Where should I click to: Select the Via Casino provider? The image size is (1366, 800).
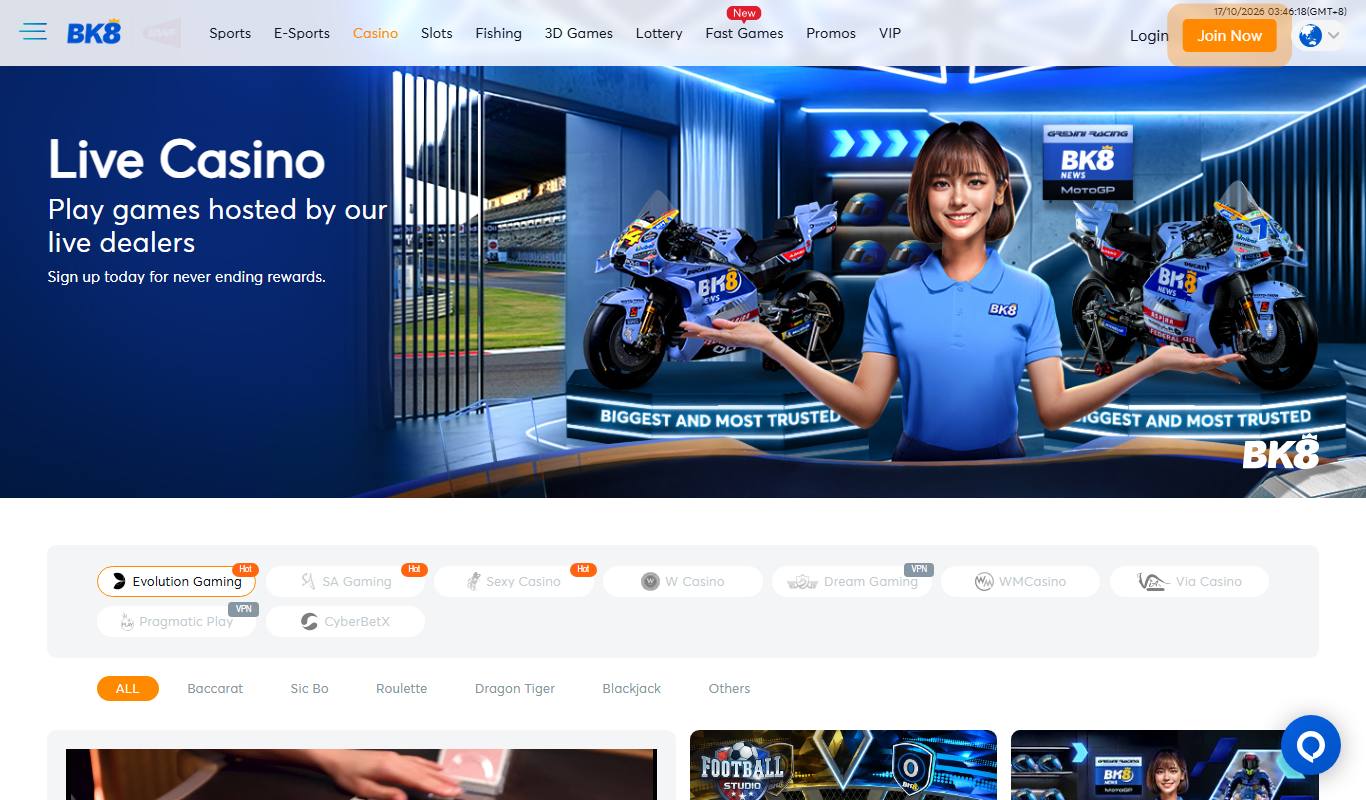[x=1189, y=581]
